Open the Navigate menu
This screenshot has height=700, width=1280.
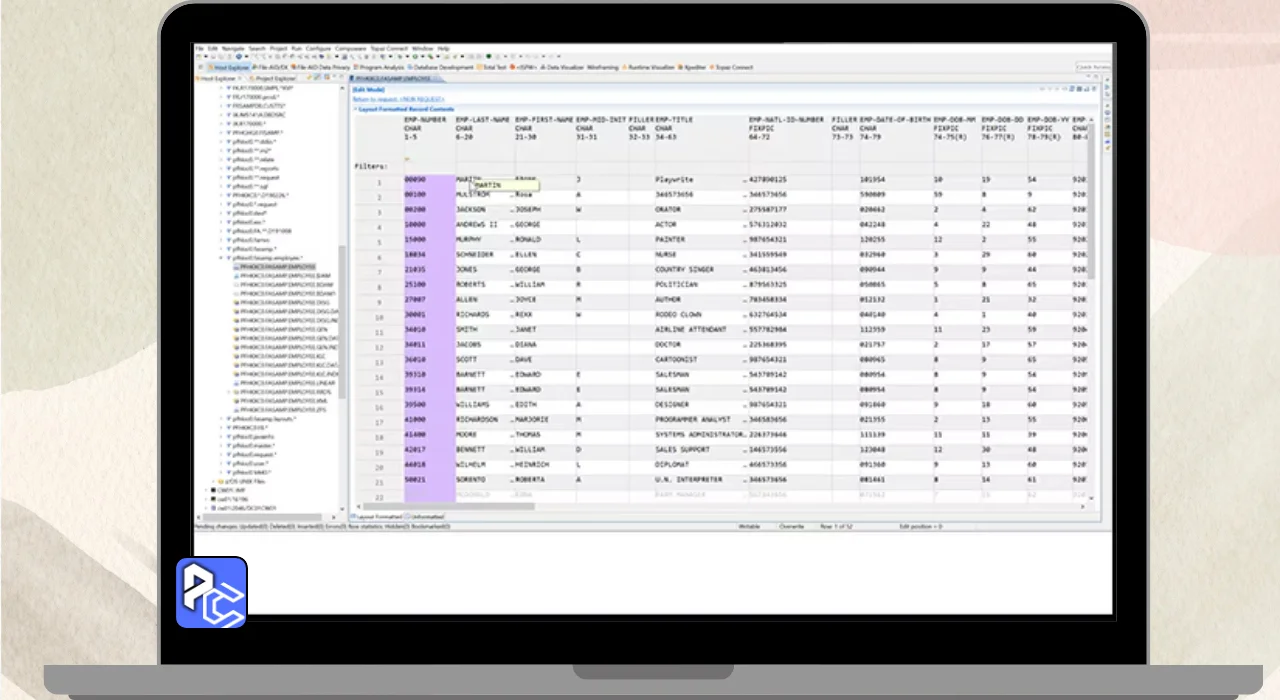coord(232,48)
